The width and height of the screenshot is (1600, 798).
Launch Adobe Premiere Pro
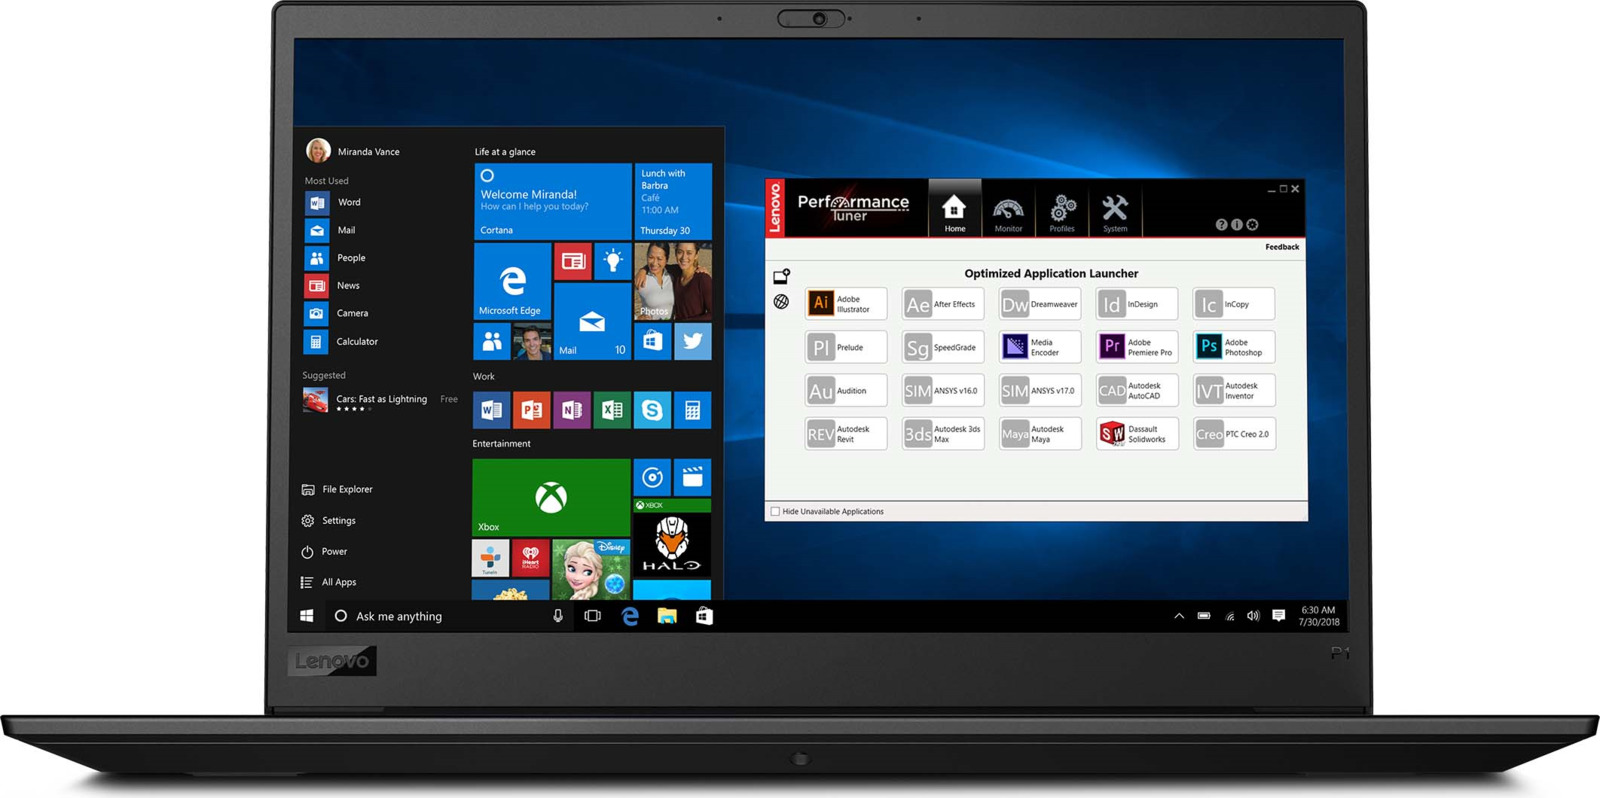pos(1137,347)
